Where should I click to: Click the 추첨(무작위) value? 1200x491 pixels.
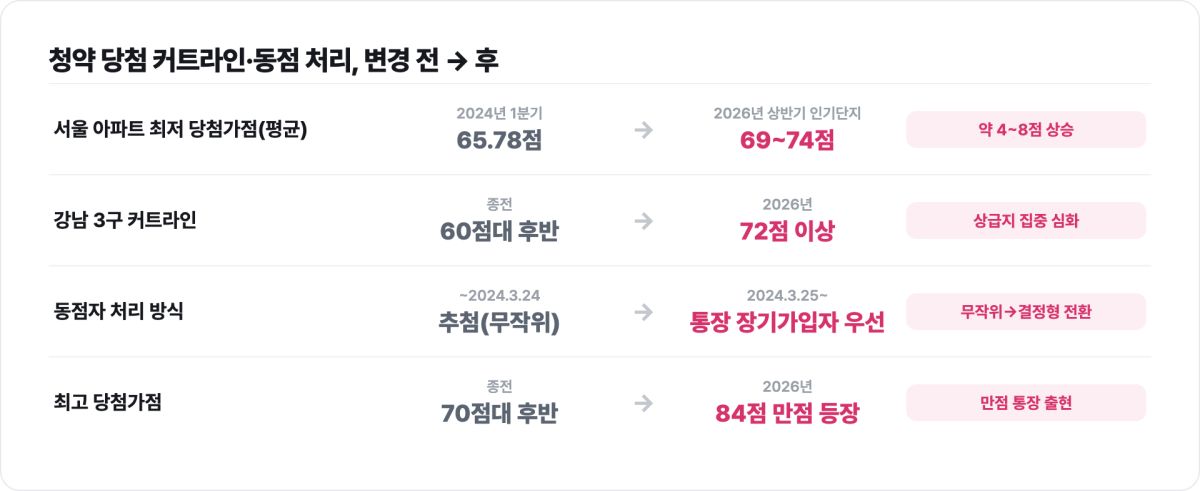coord(499,322)
